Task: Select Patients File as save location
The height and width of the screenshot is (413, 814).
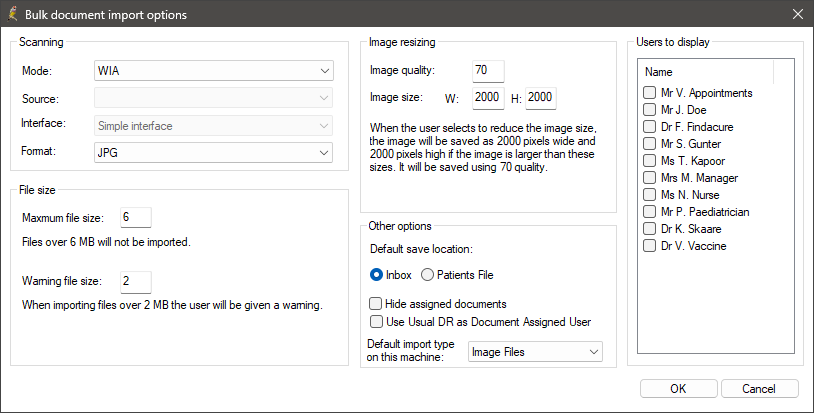Action: (x=428, y=275)
